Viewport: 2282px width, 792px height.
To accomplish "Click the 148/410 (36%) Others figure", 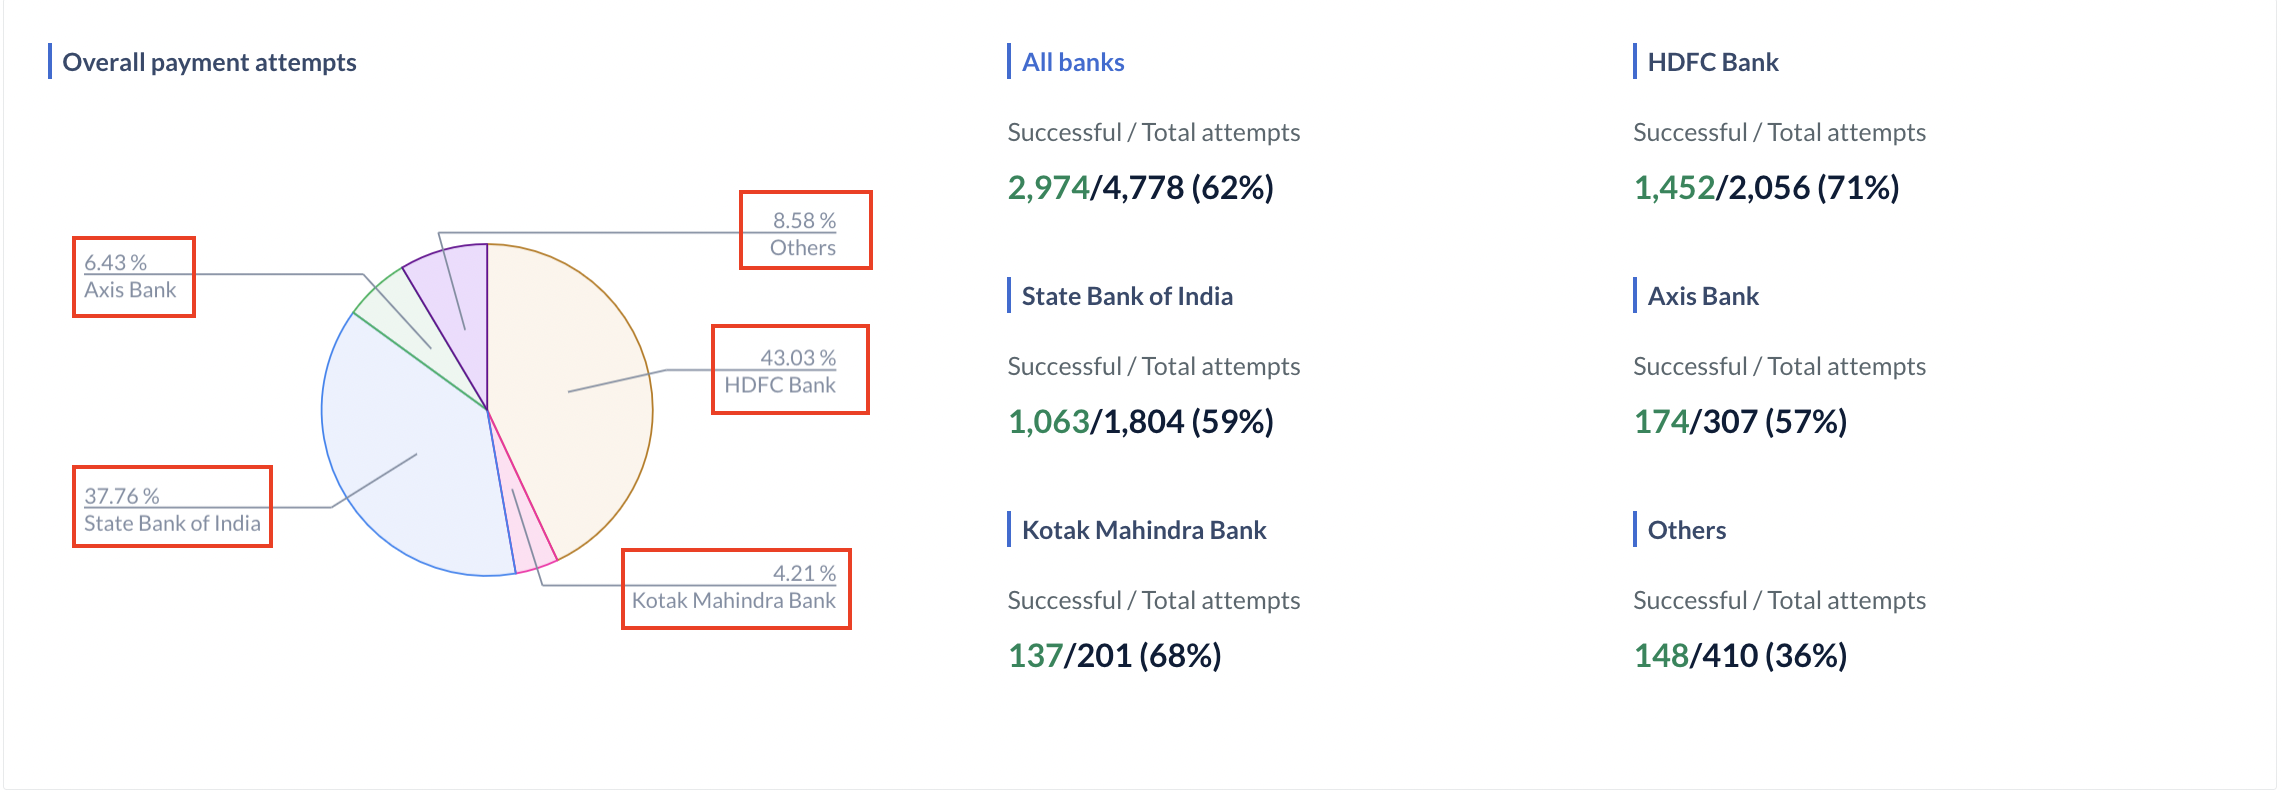I will pyautogui.click(x=1740, y=655).
